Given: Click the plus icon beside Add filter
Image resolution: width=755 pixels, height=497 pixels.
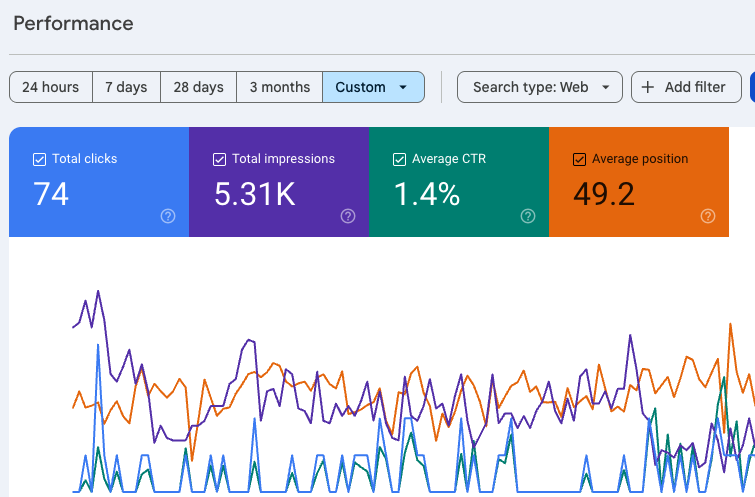Looking at the screenshot, I should (648, 87).
